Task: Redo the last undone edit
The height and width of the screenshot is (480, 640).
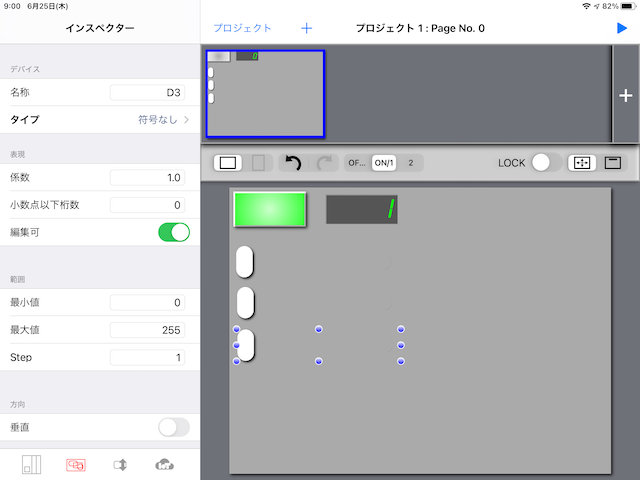Action: [x=324, y=163]
